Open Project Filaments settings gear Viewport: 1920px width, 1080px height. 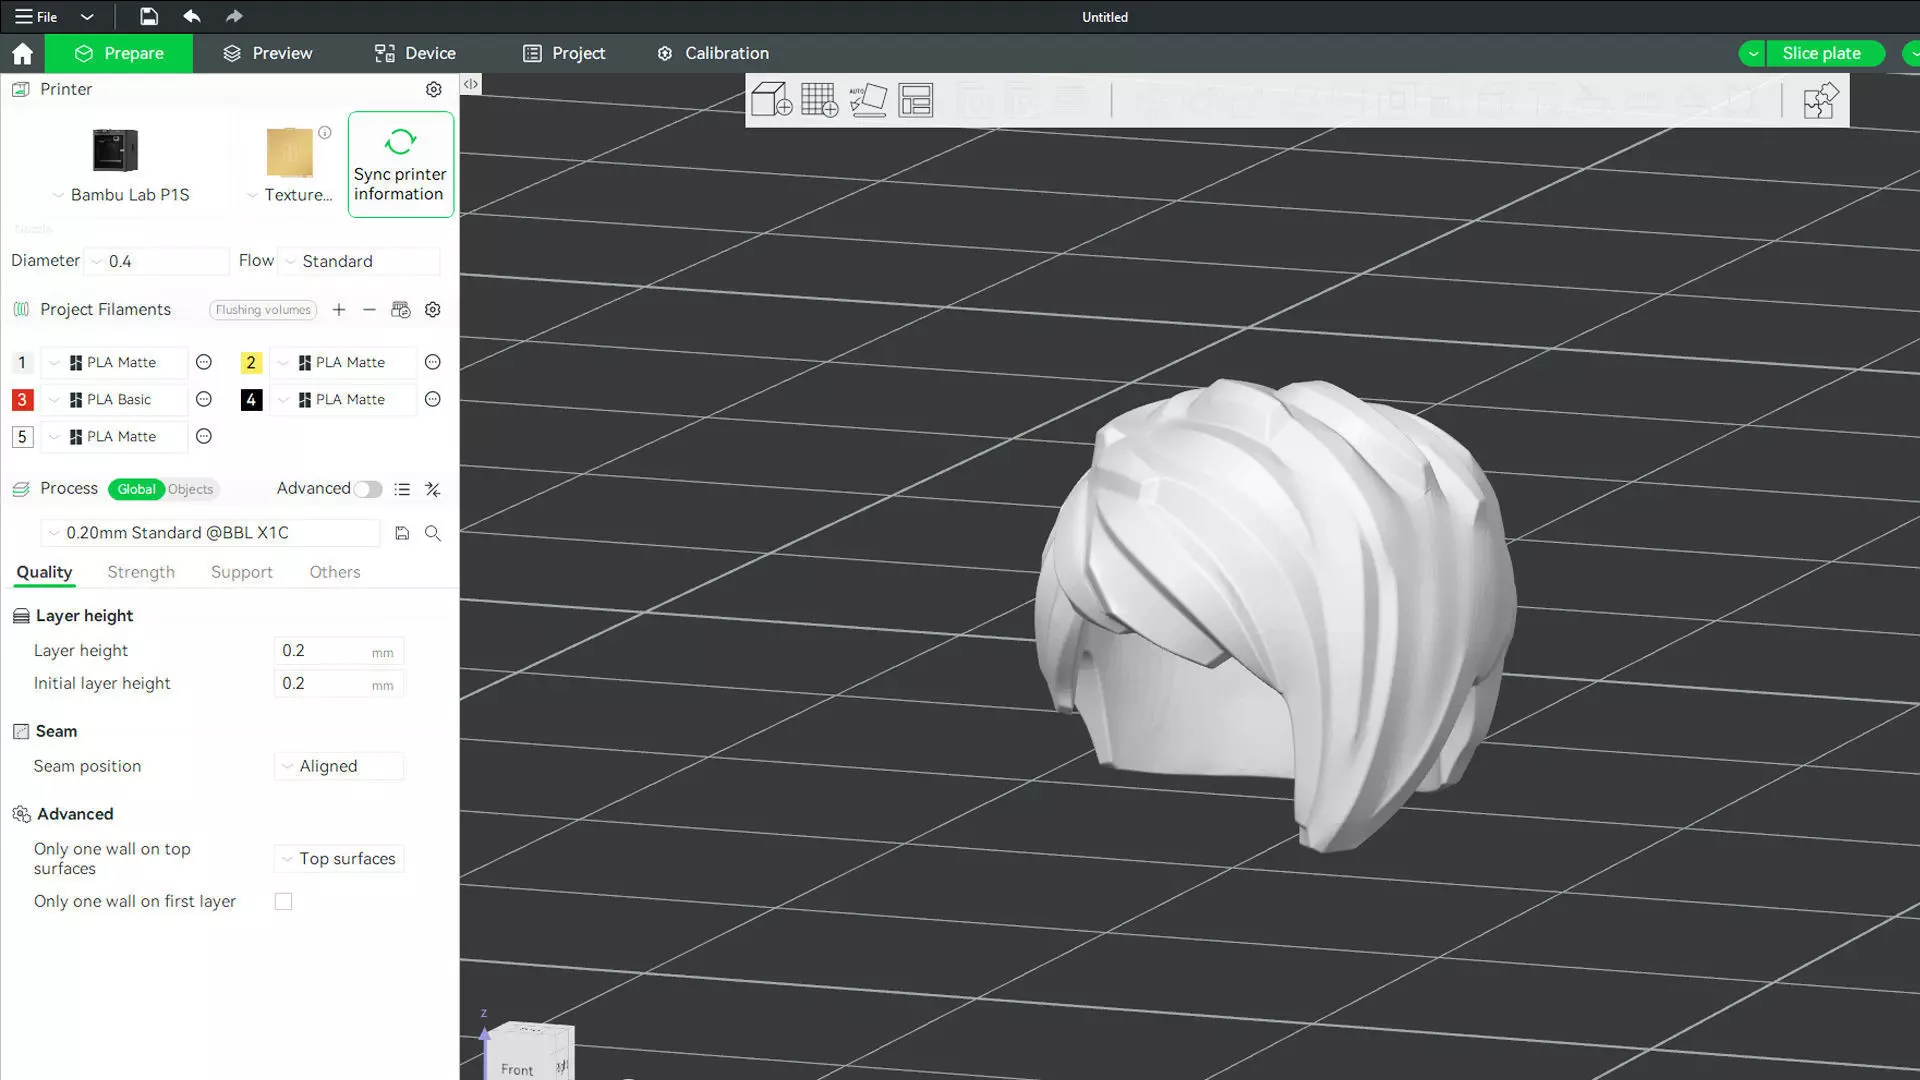433,310
